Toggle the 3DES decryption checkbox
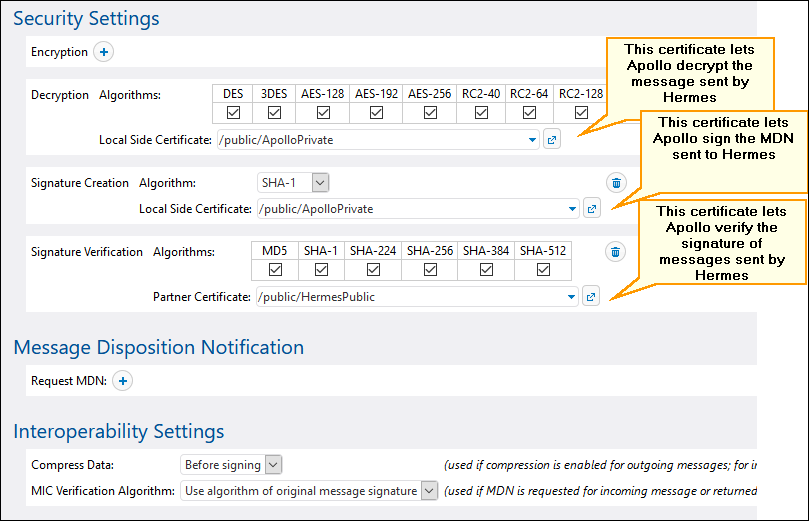This screenshot has height=521, width=809. pyautogui.click(x=273, y=113)
